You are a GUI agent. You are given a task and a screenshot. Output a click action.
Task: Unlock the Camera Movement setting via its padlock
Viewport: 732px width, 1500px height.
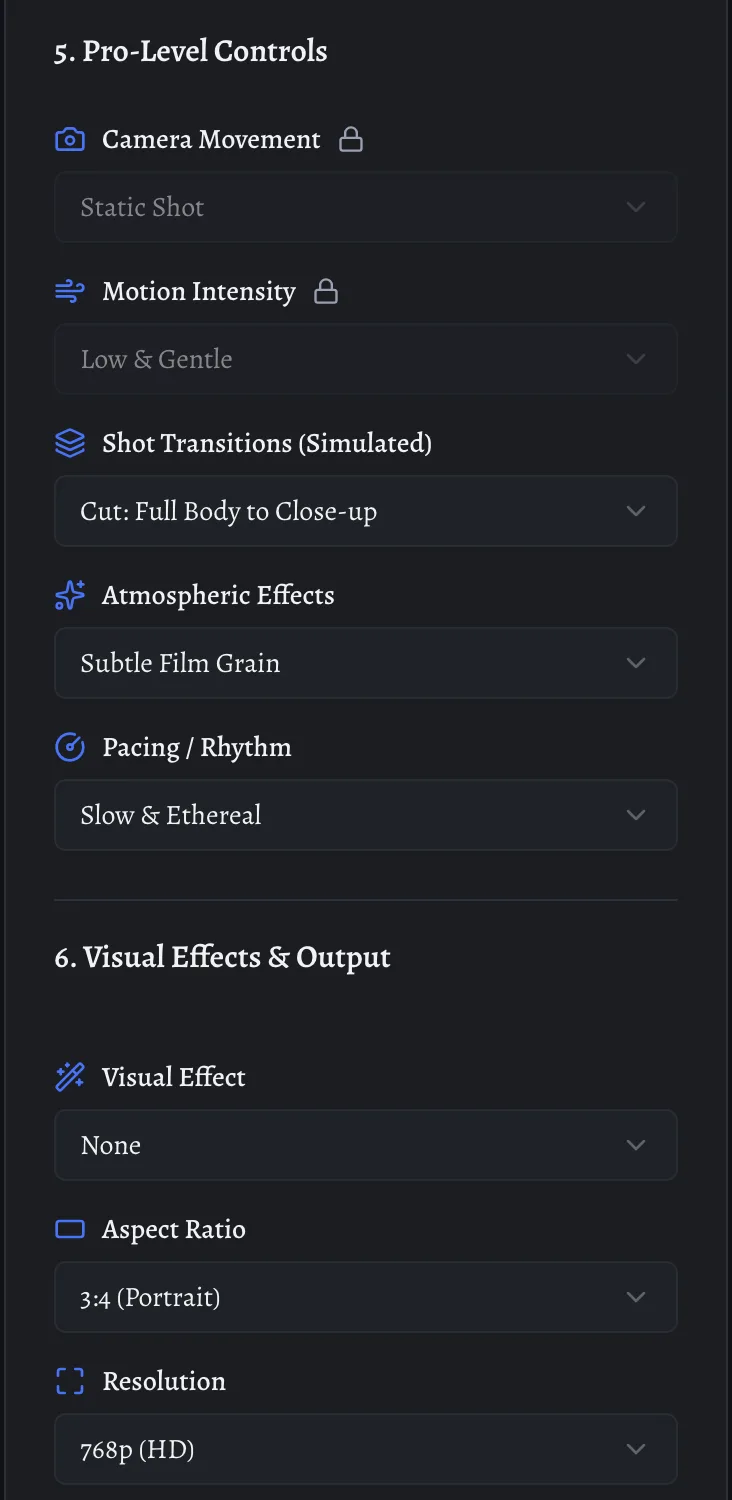(350, 140)
